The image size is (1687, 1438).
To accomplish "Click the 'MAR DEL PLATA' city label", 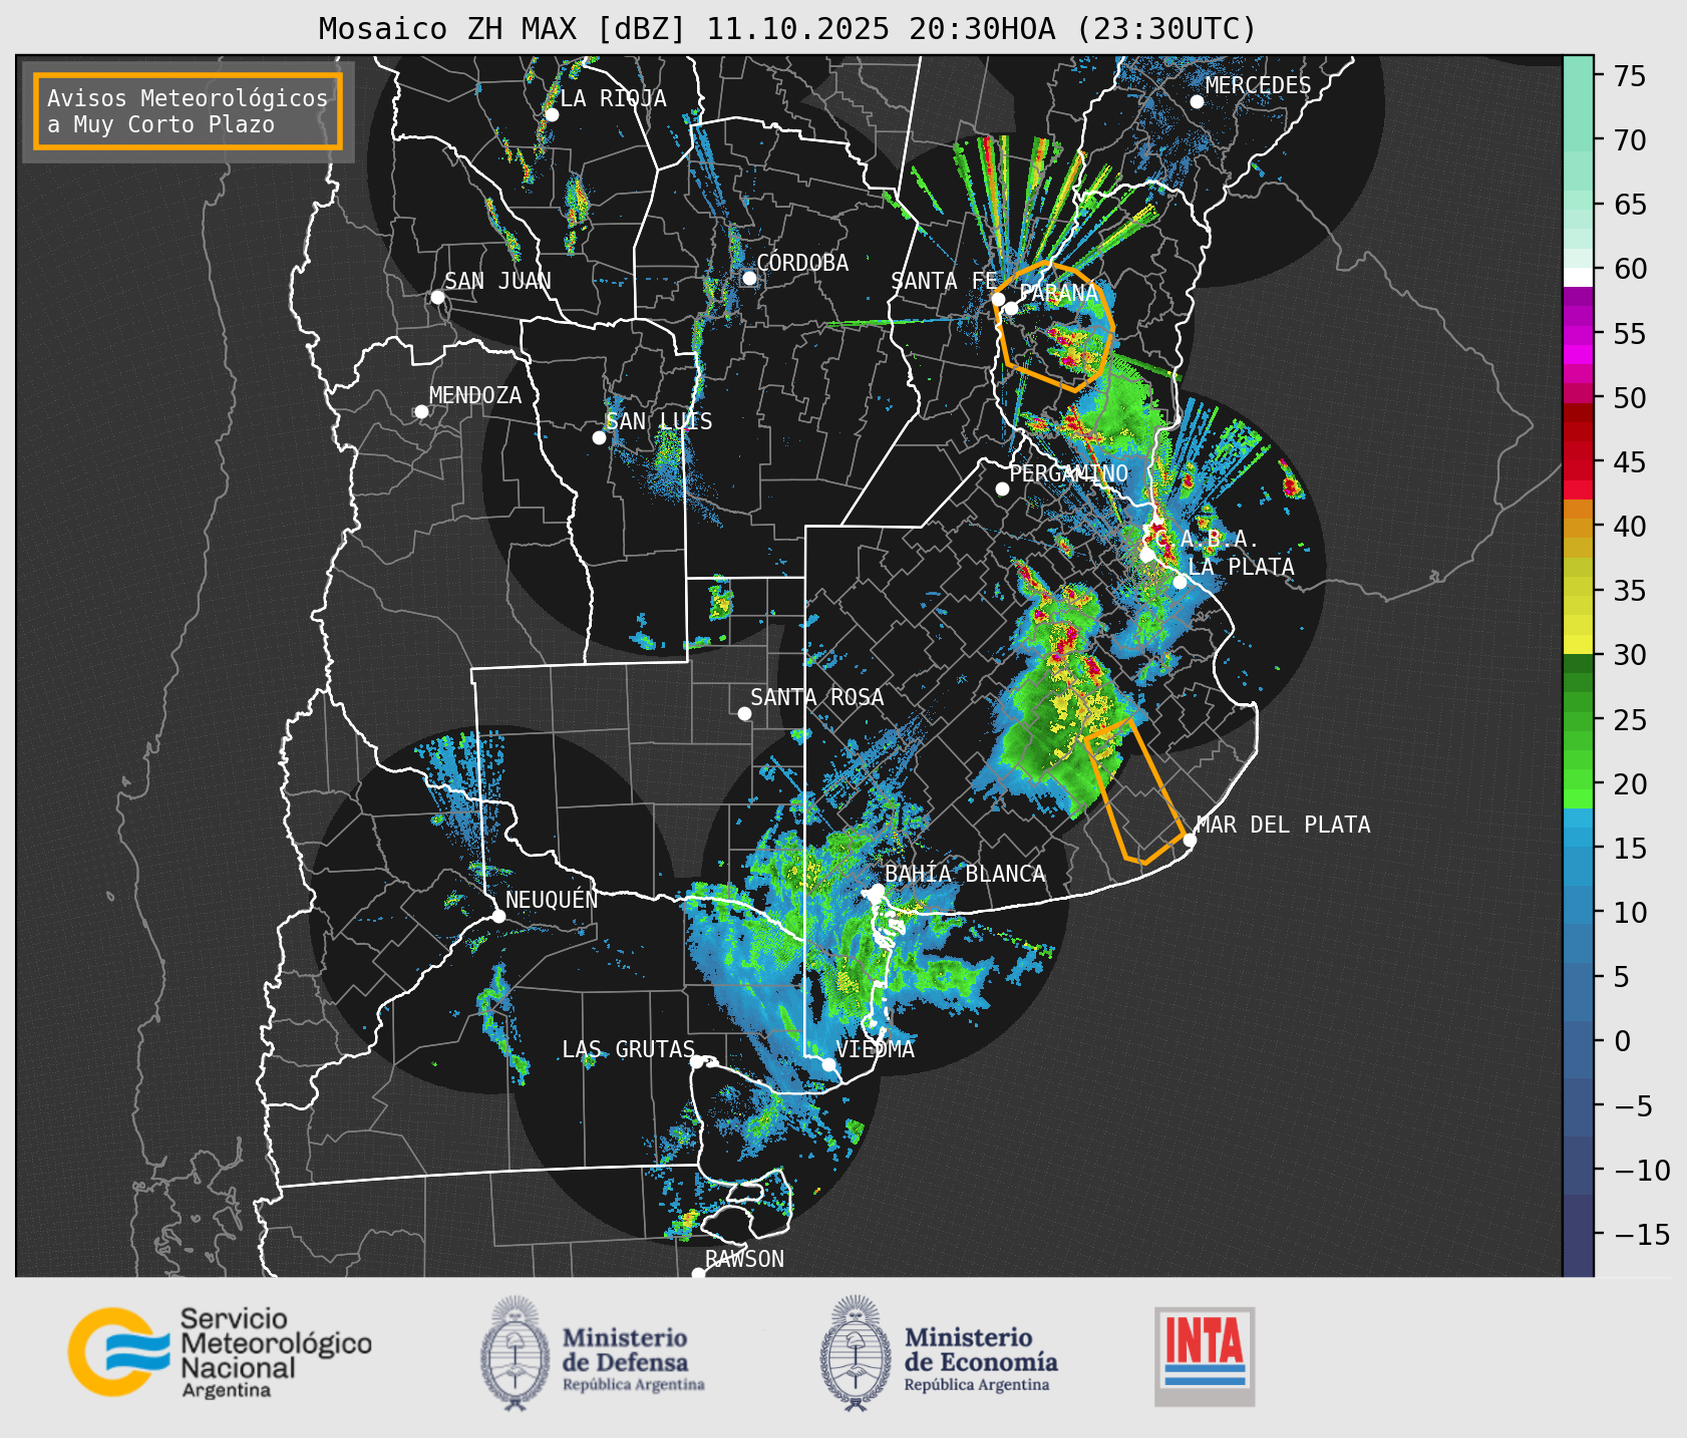I will (1283, 825).
